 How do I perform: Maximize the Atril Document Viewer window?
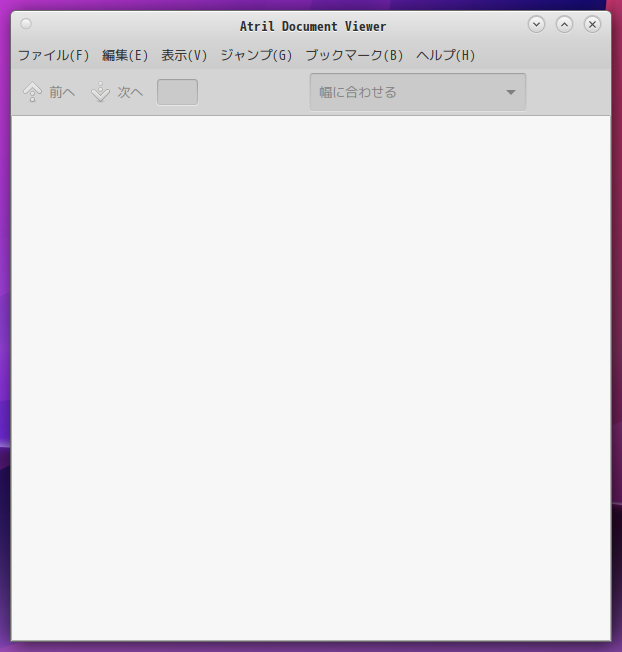click(564, 25)
